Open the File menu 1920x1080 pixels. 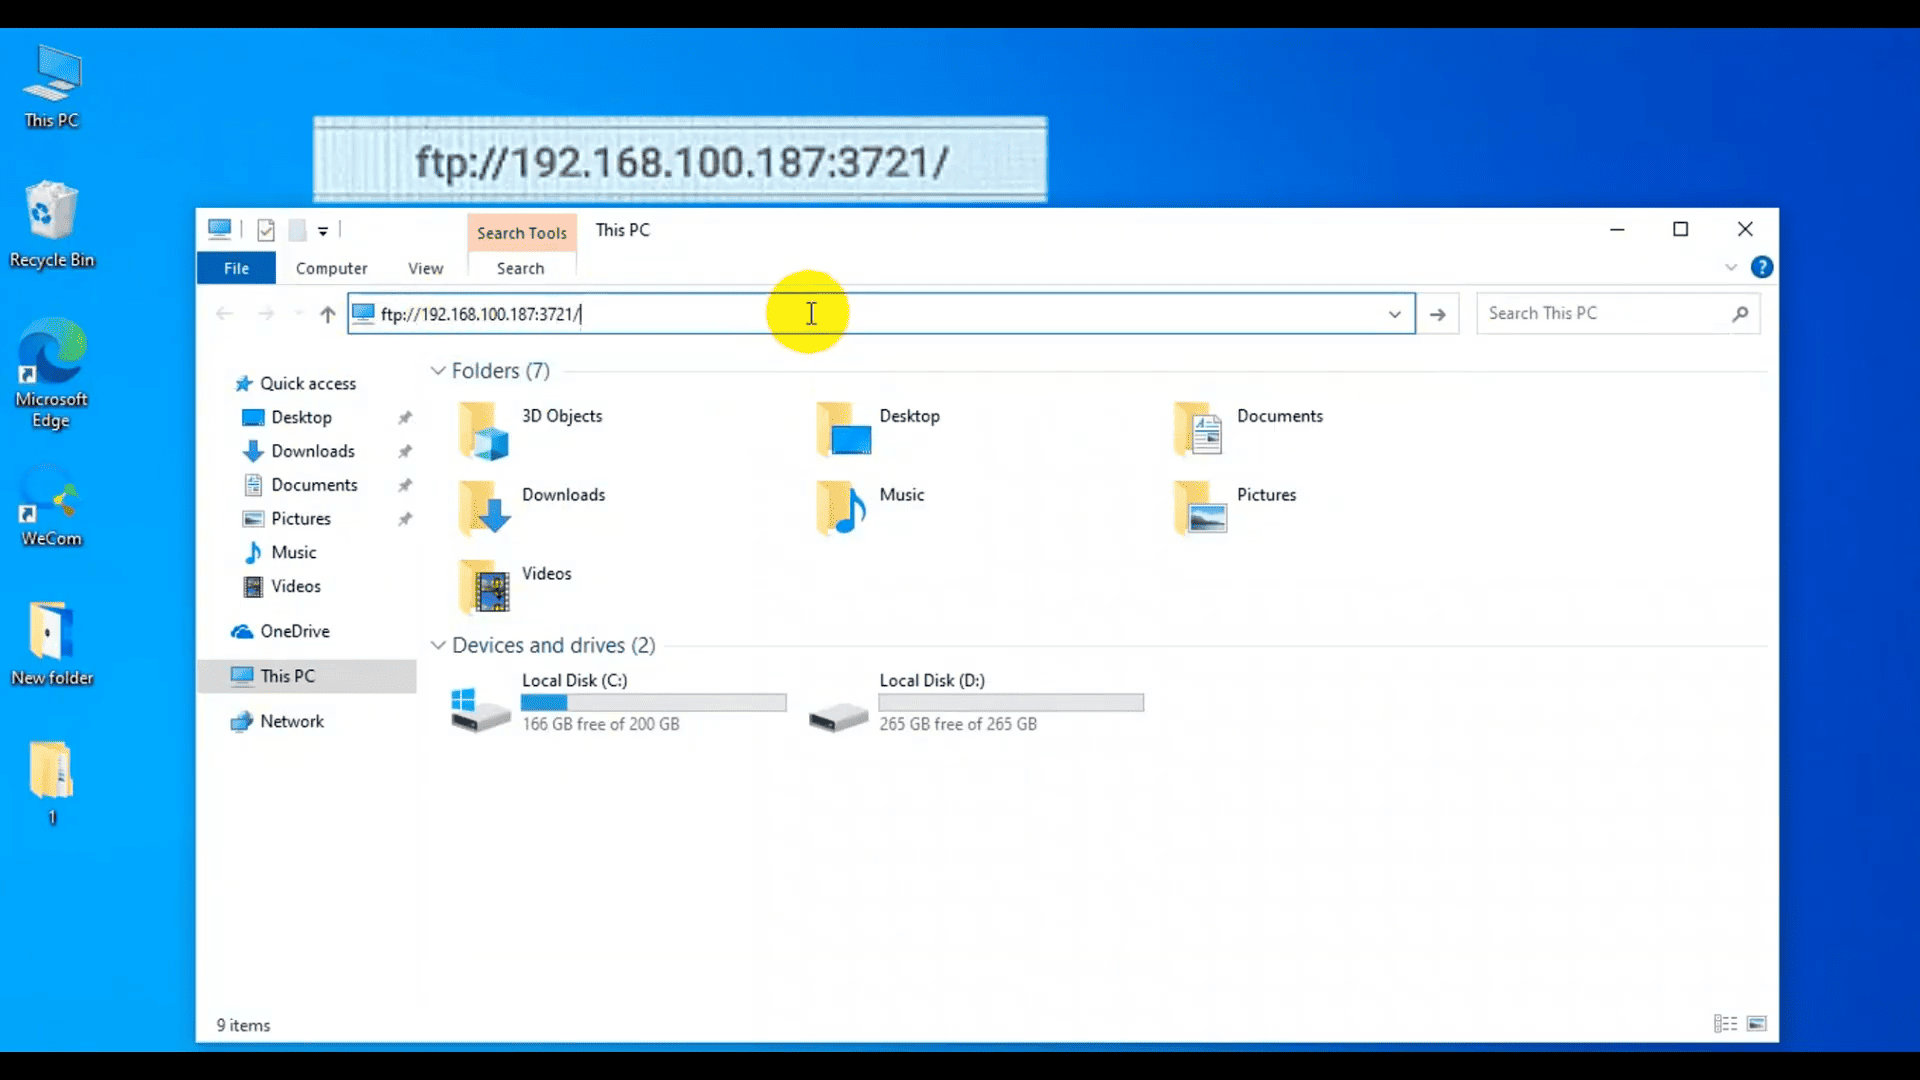[x=236, y=268]
